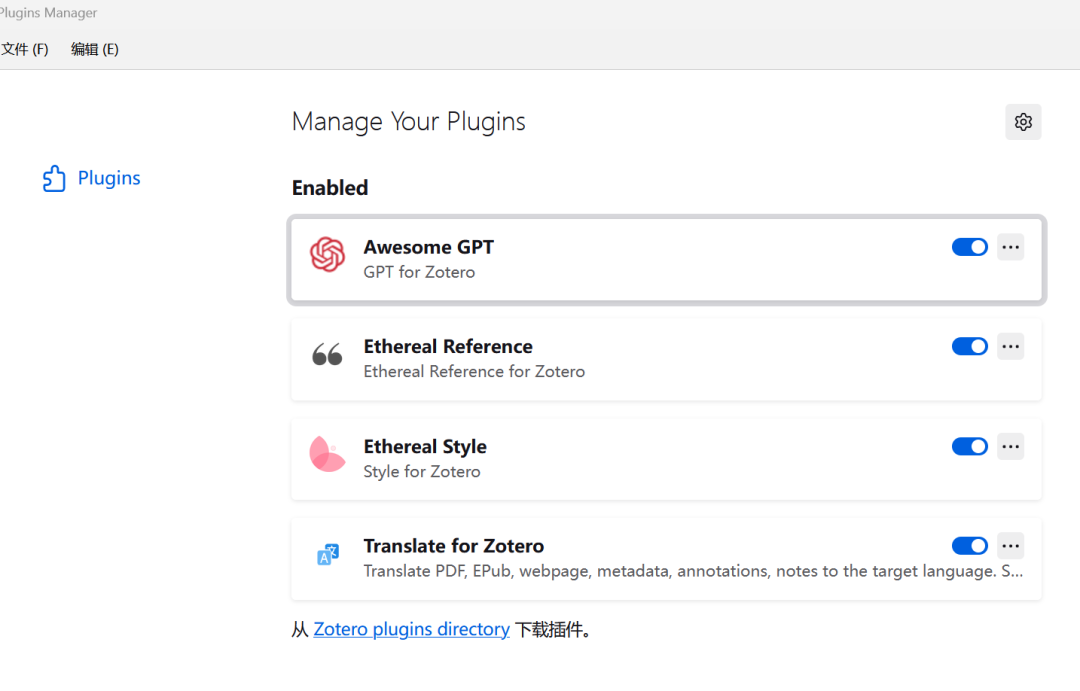Viewport: 1080px width, 691px height.
Task: Click the Plugins puzzle piece icon
Action: 54,179
